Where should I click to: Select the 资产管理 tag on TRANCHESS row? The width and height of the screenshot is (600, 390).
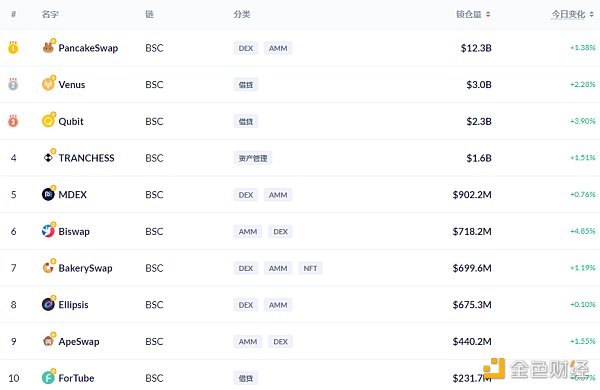point(253,158)
